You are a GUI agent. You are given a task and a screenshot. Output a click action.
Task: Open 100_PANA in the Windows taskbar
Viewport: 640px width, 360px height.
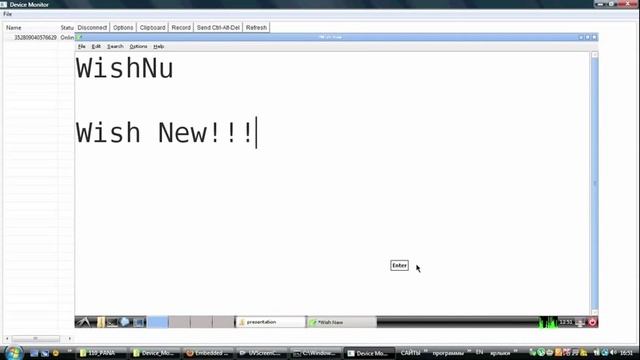(x=102, y=353)
